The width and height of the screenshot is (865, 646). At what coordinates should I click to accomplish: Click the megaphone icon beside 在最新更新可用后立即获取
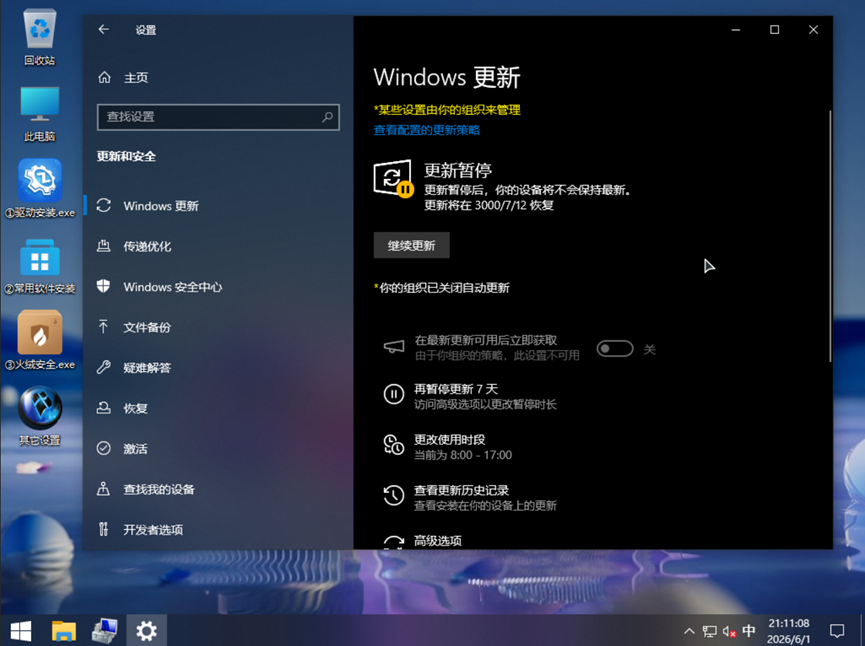(x=394, y=347)
